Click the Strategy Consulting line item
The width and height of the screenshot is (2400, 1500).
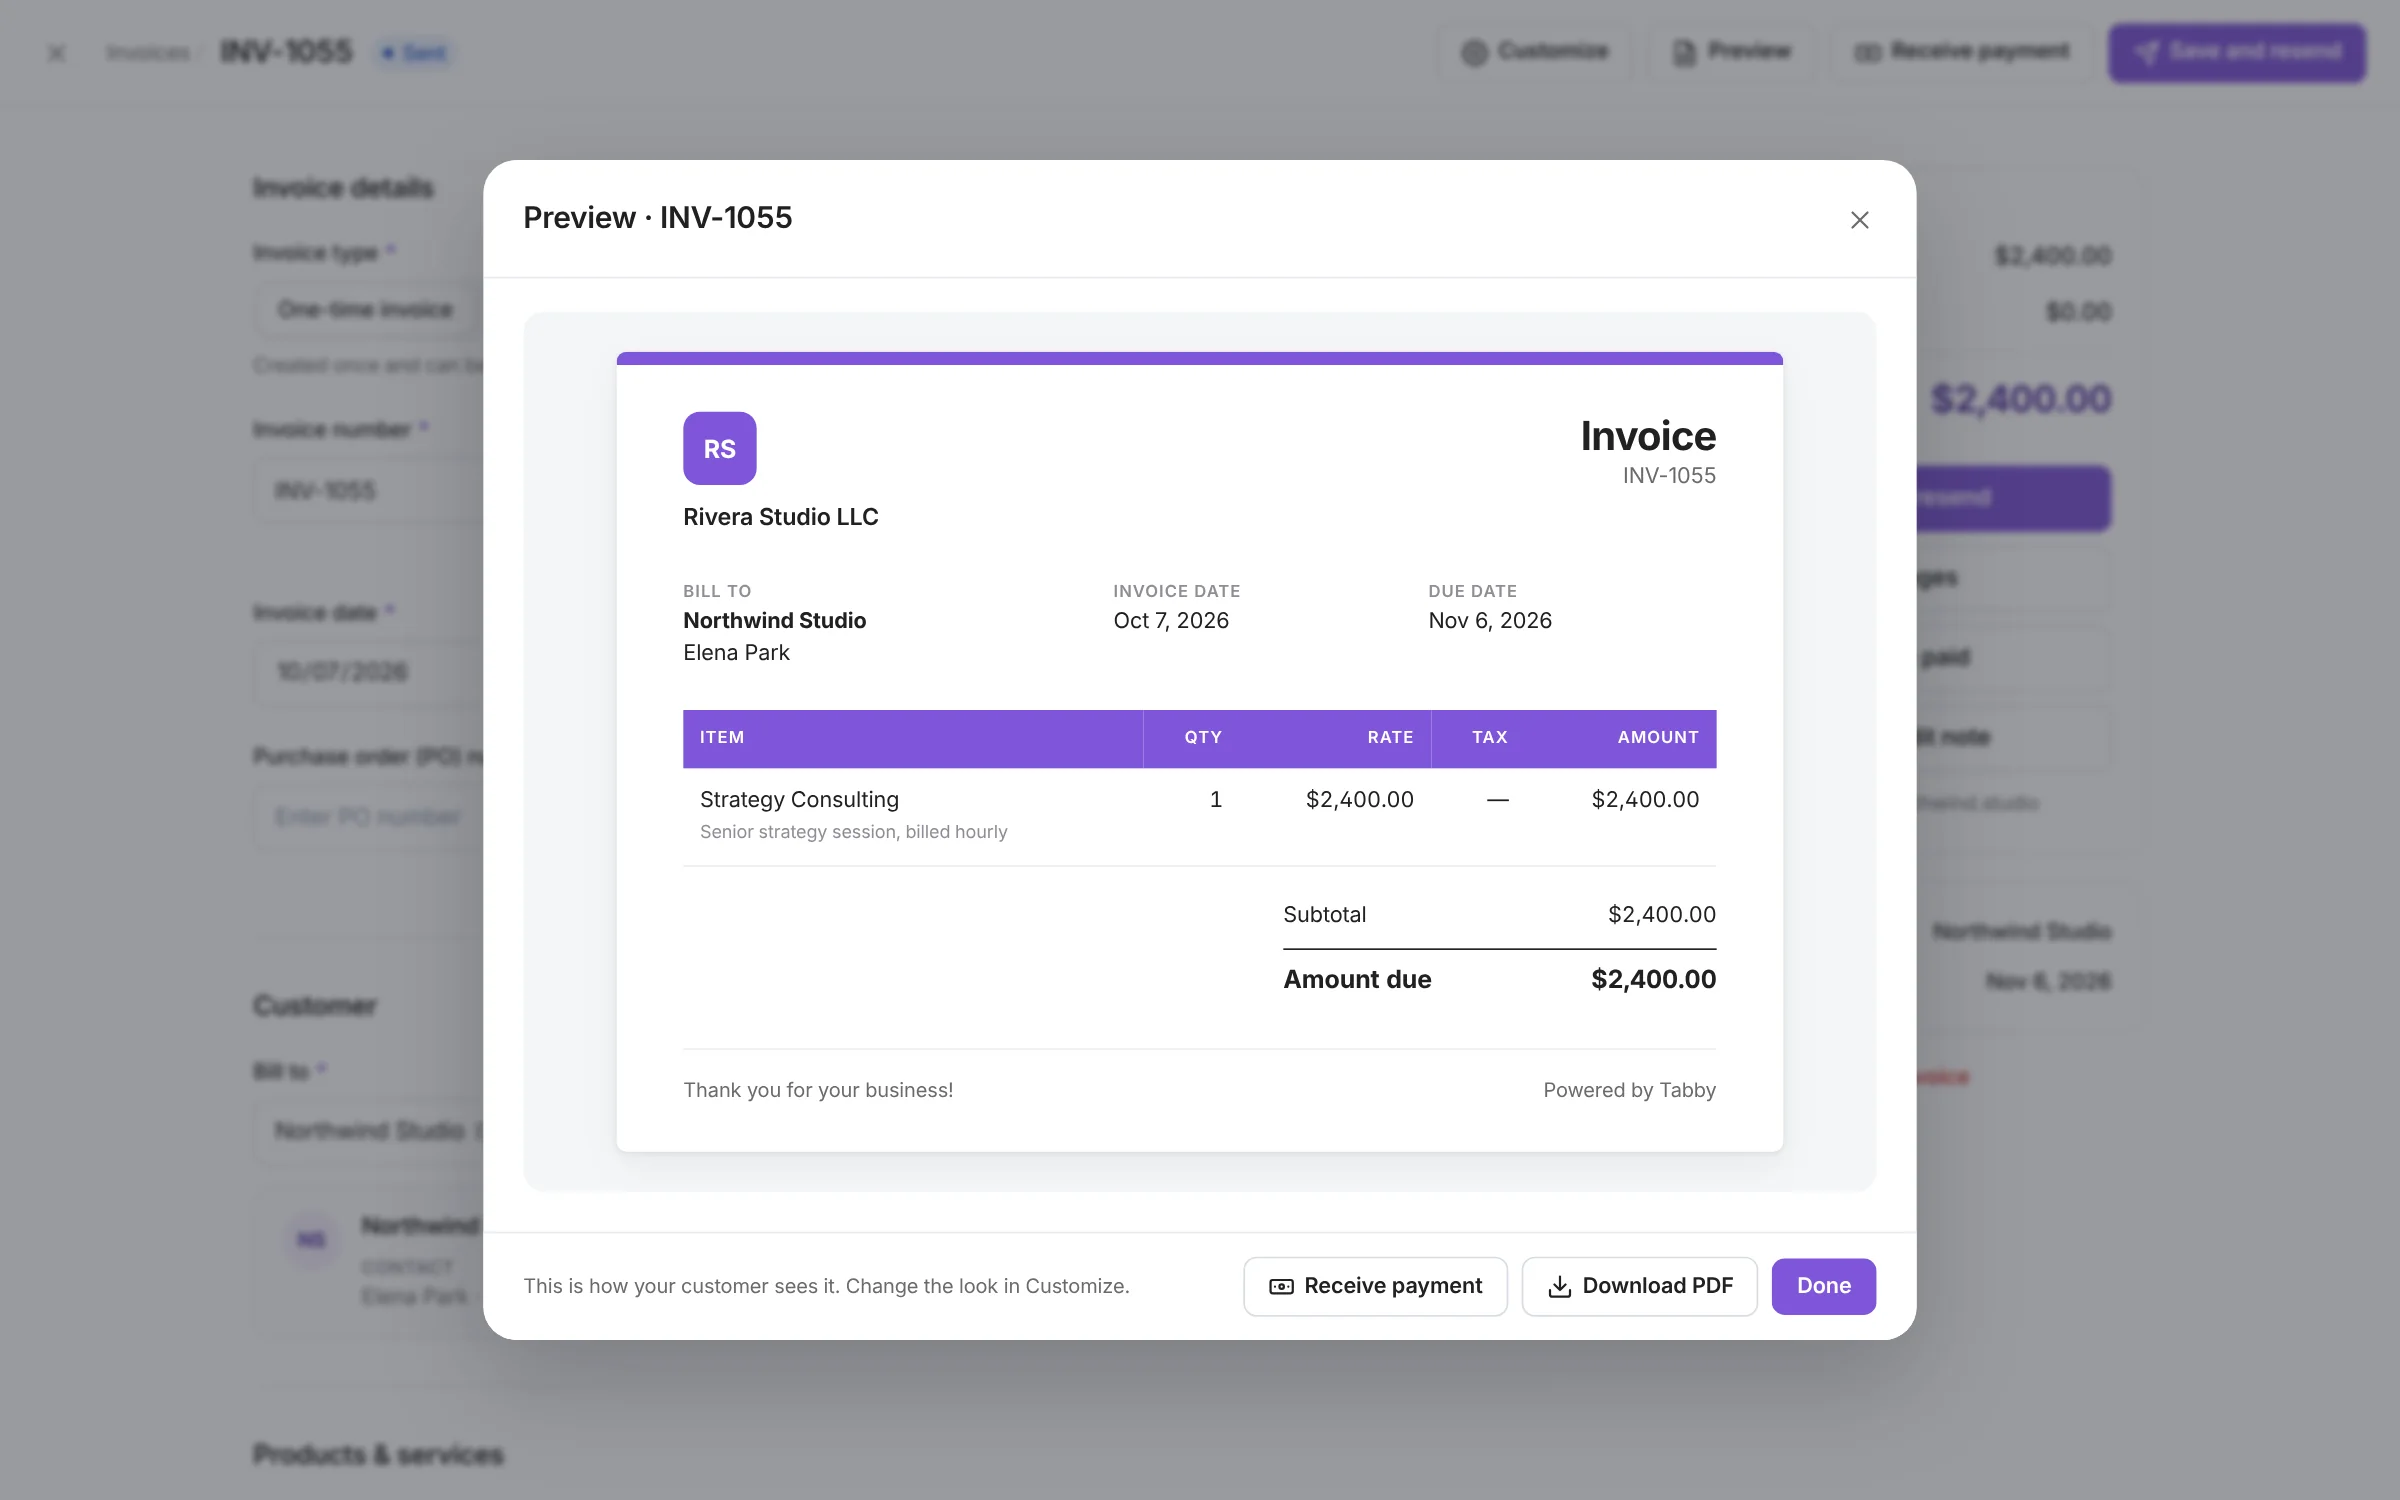pyautogui.click(x=799, y=800)
